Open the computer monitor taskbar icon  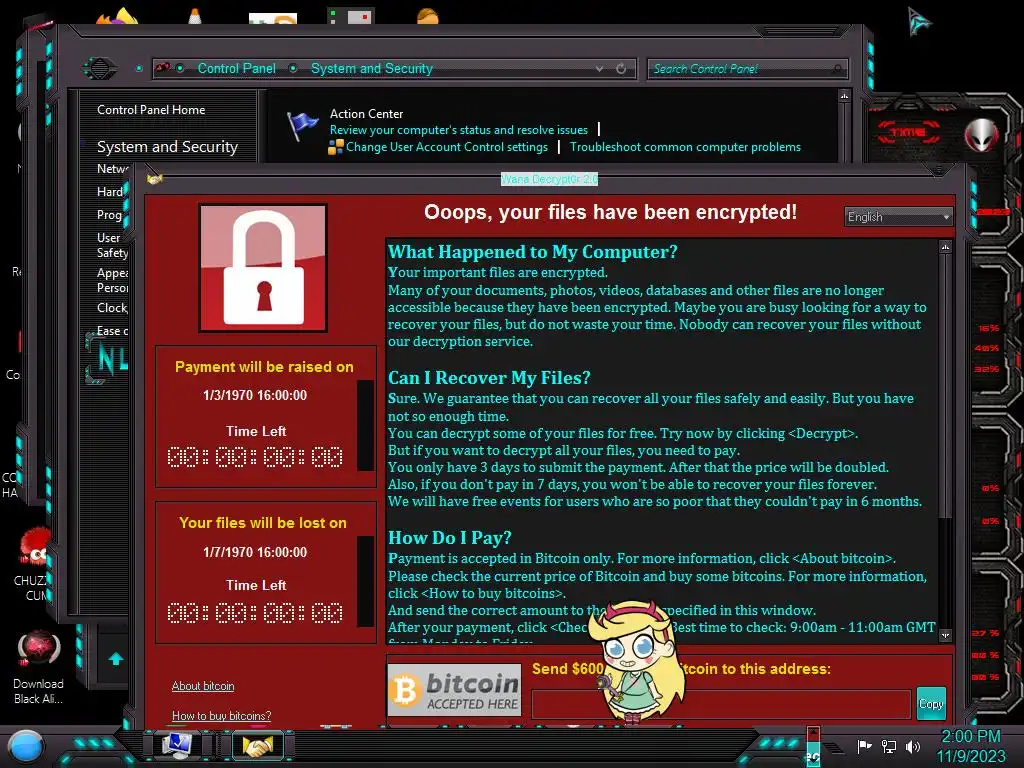pos(176,745)
